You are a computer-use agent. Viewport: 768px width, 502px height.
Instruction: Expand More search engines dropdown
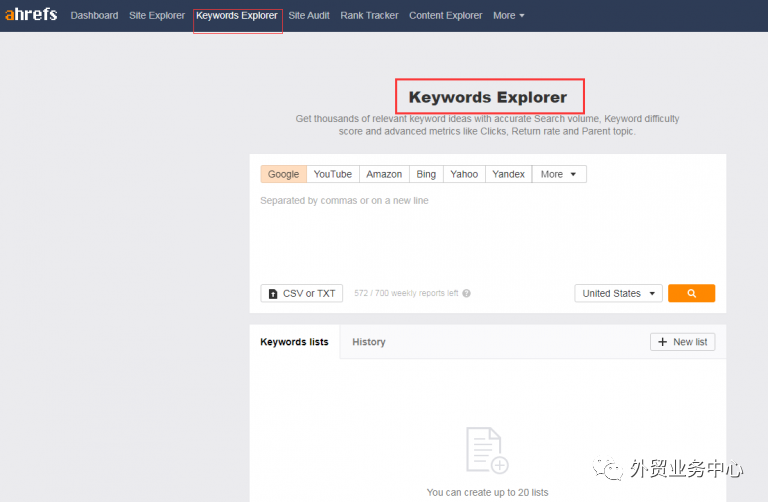tap(559, 174)
